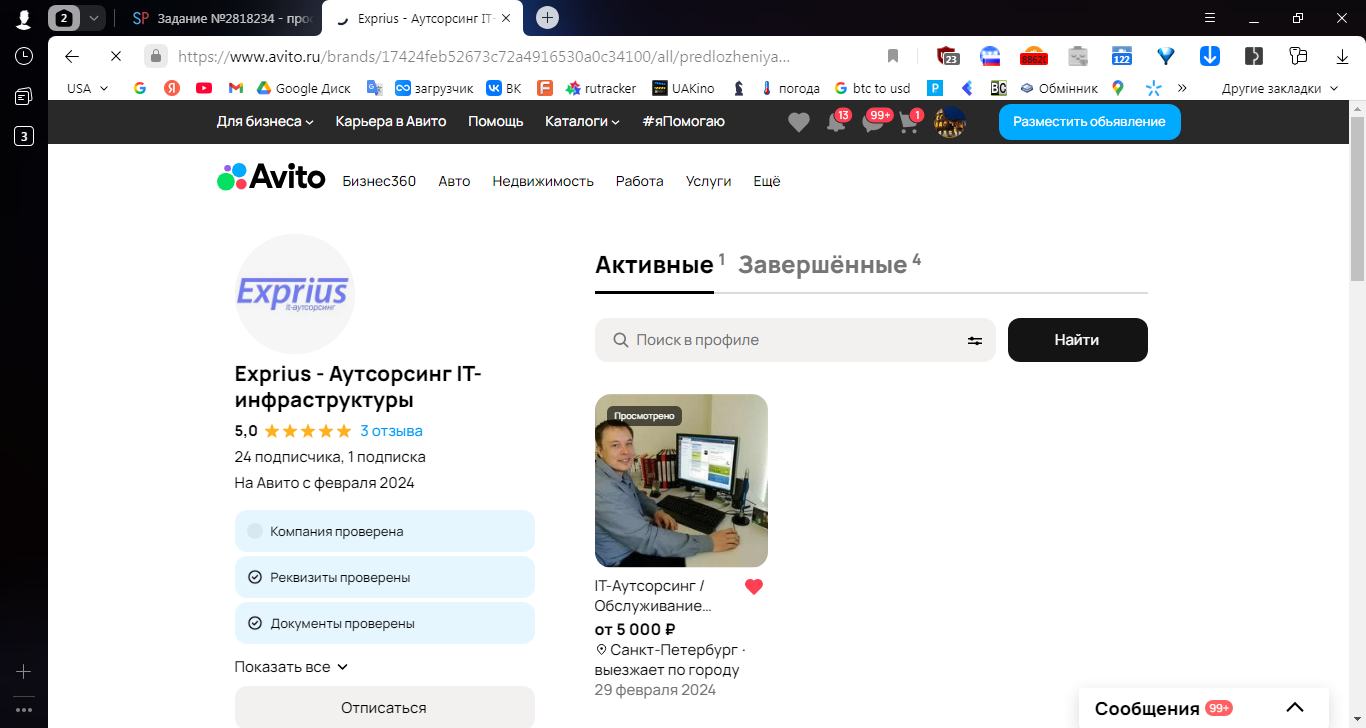The image size is (1366, 728).
Task: Expand the Для бизнеса menu
Action: 265,121
